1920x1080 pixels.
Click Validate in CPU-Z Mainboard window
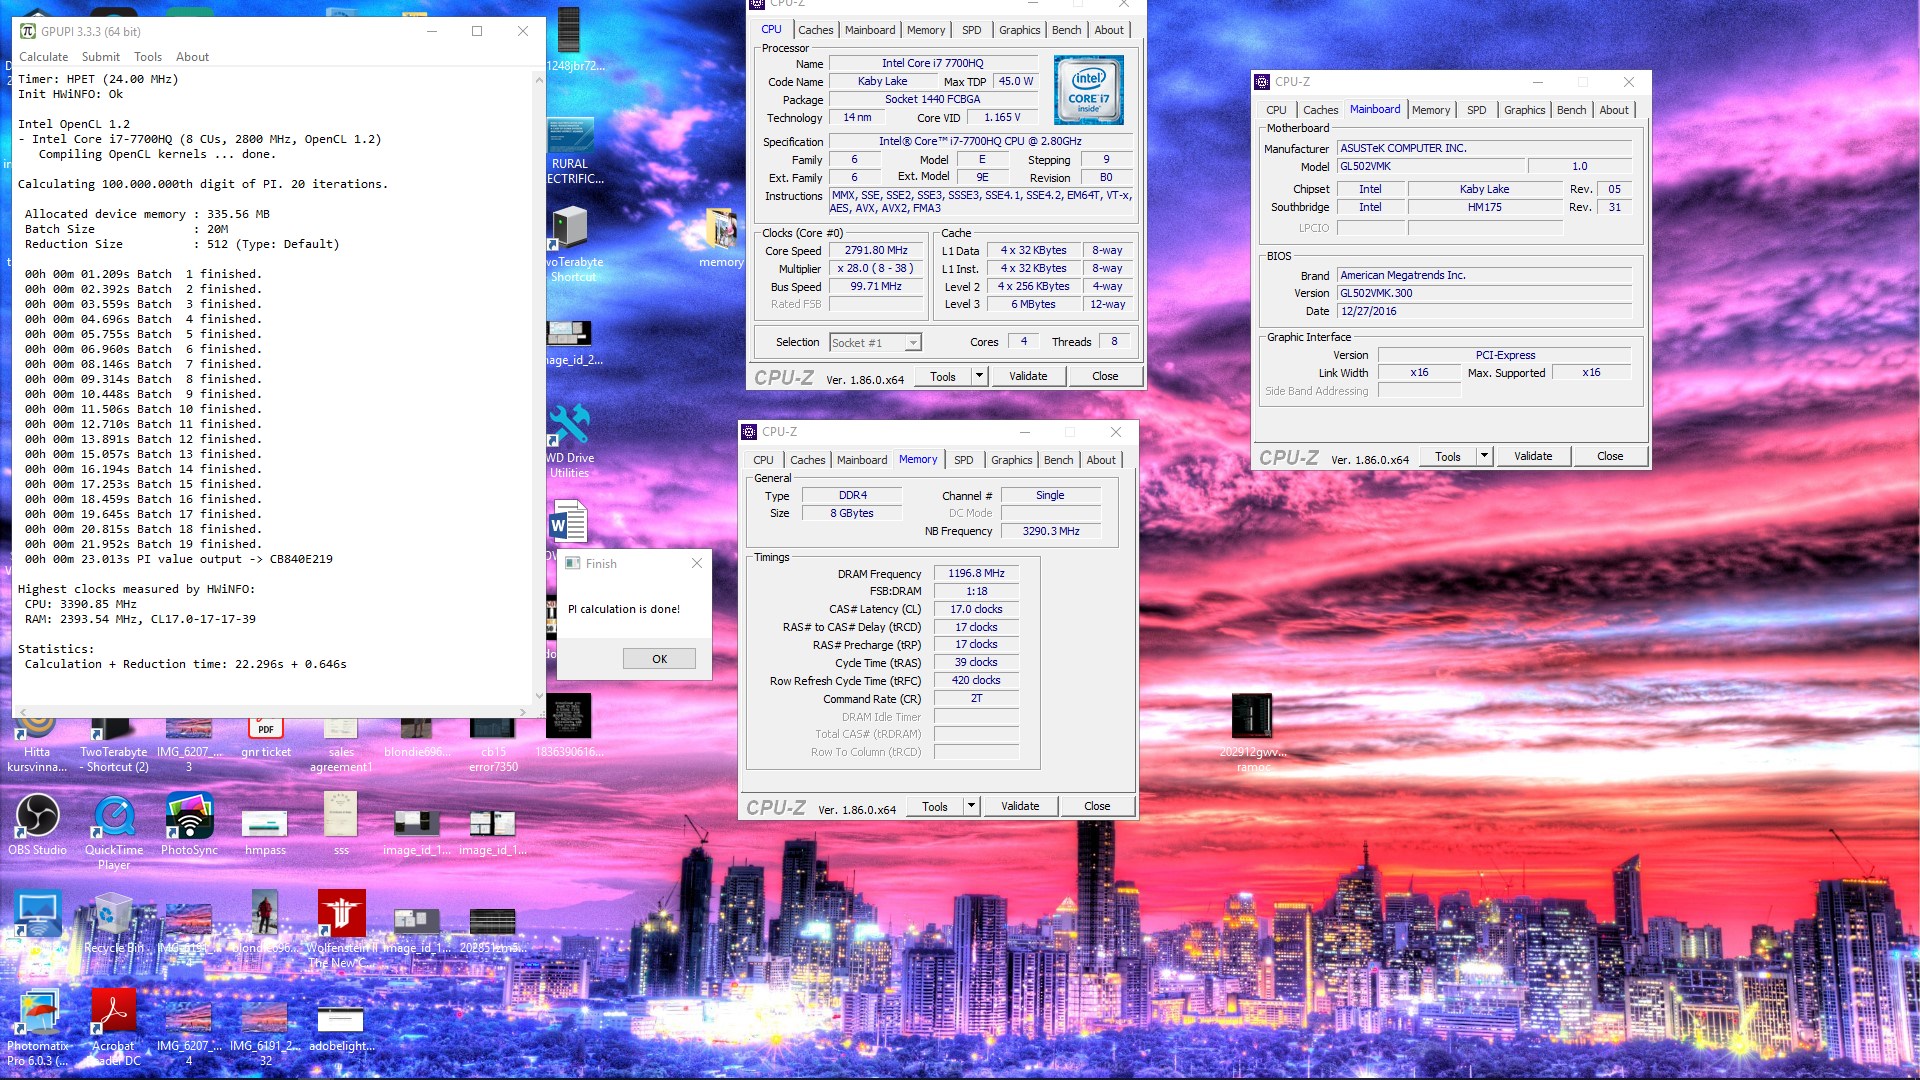[x=1533, y=456]
